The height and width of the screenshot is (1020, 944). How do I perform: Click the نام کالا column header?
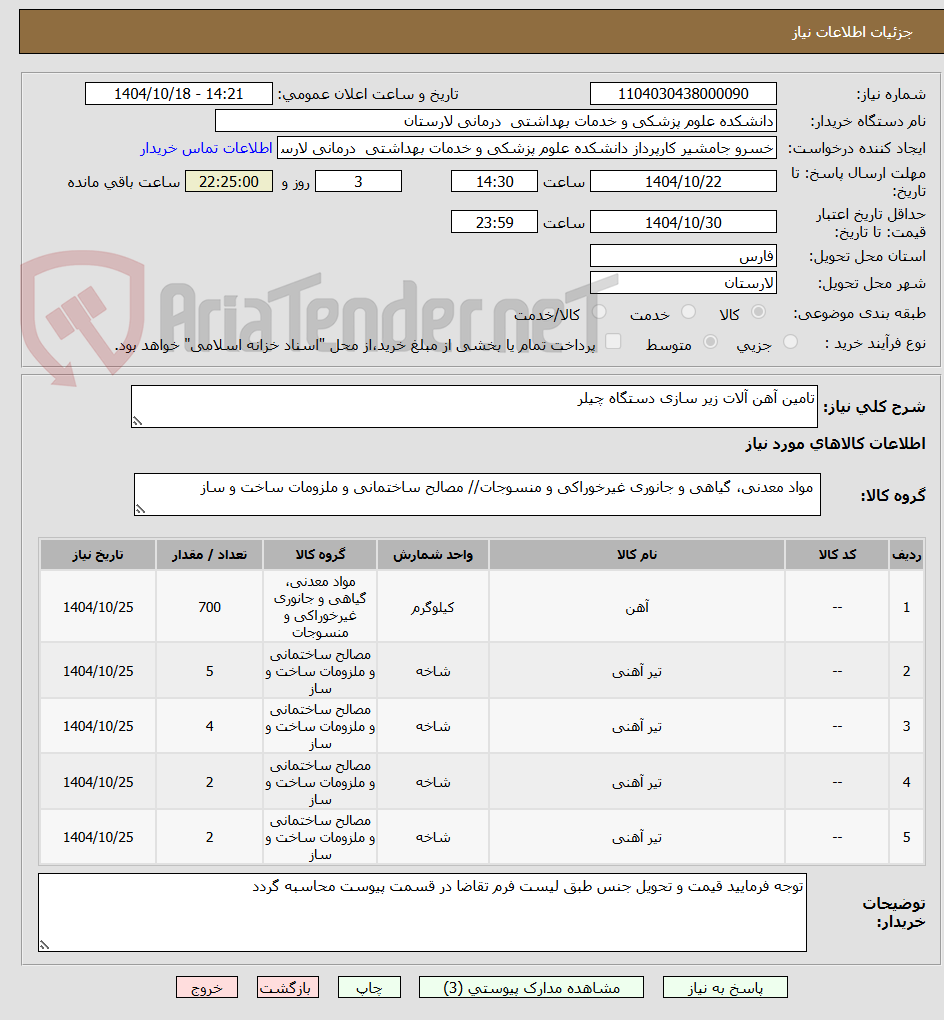click(637, 555)
